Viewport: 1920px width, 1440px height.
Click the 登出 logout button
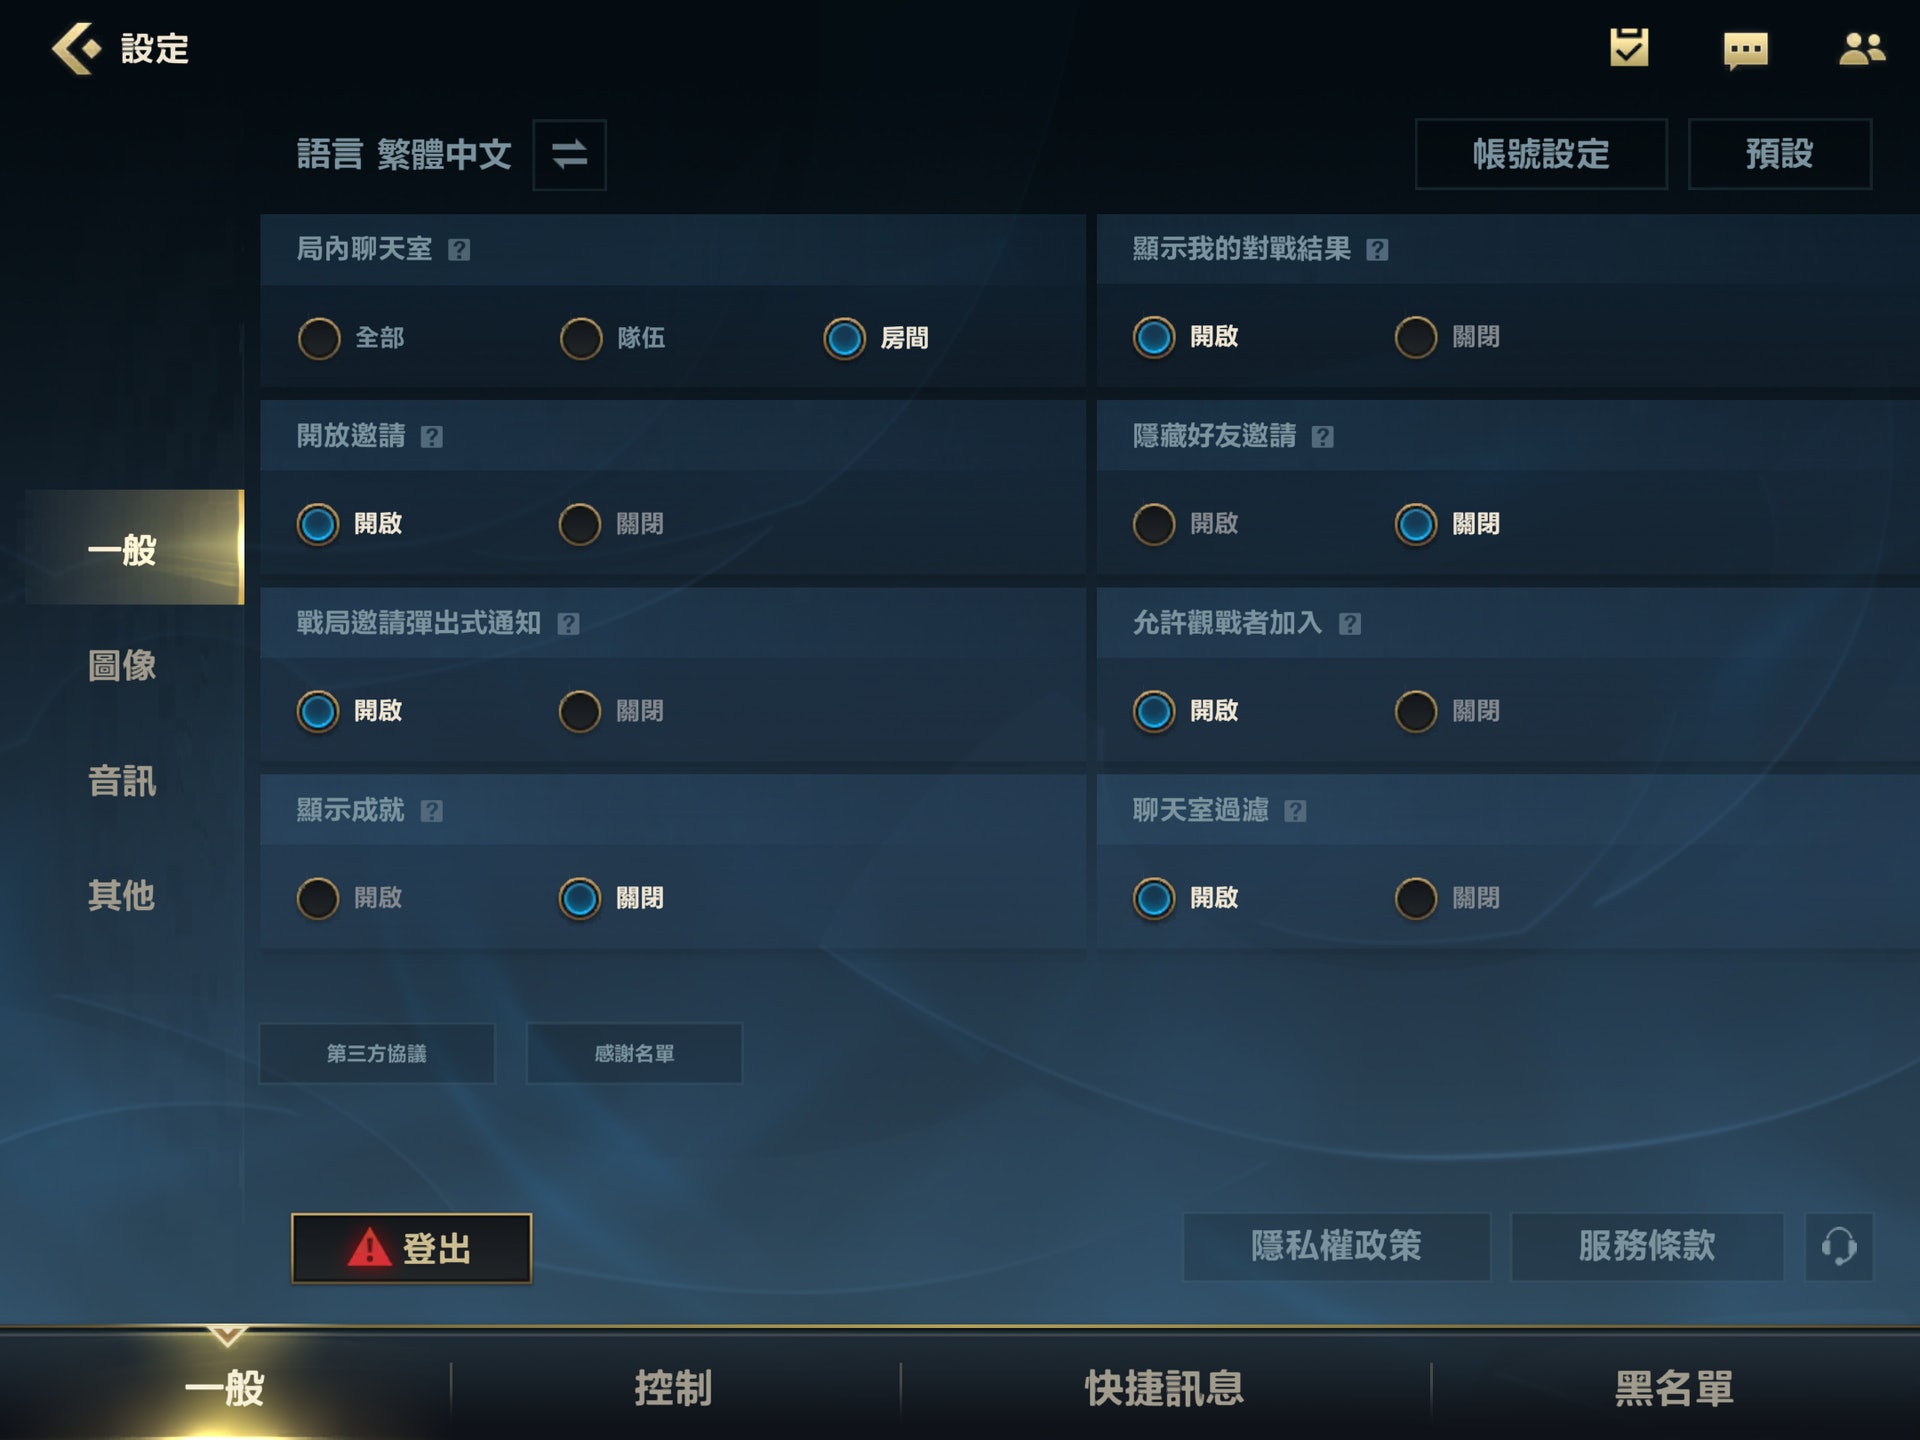(411, 1248)
